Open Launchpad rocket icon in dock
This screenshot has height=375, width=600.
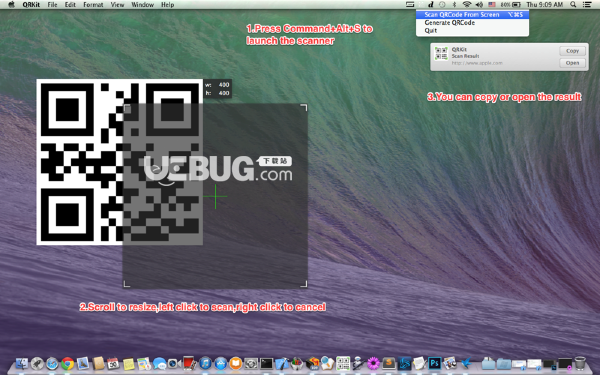[x=37, y=364]
